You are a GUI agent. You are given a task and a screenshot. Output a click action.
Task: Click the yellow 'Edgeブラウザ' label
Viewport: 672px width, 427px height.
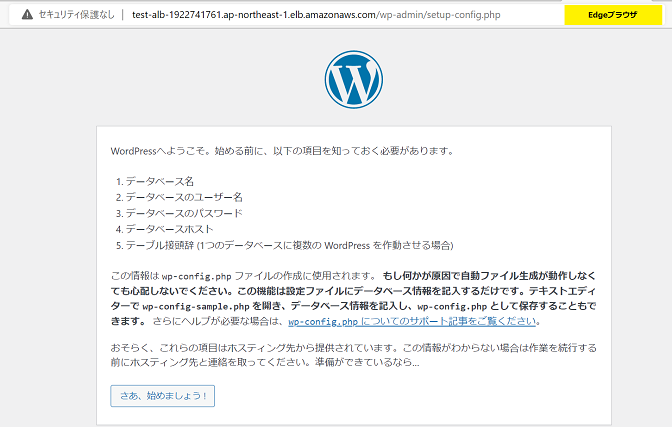click(613, 15)
